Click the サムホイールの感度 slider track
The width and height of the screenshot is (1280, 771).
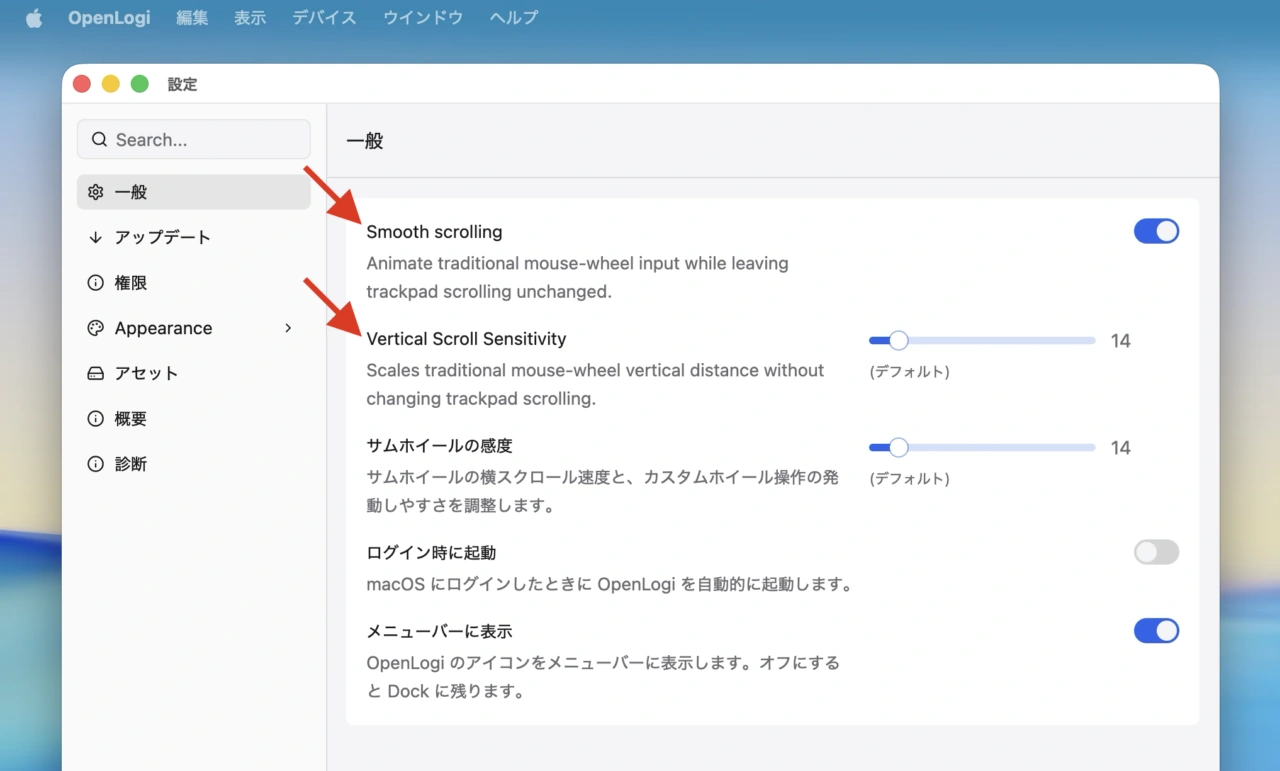click(982, 448)
